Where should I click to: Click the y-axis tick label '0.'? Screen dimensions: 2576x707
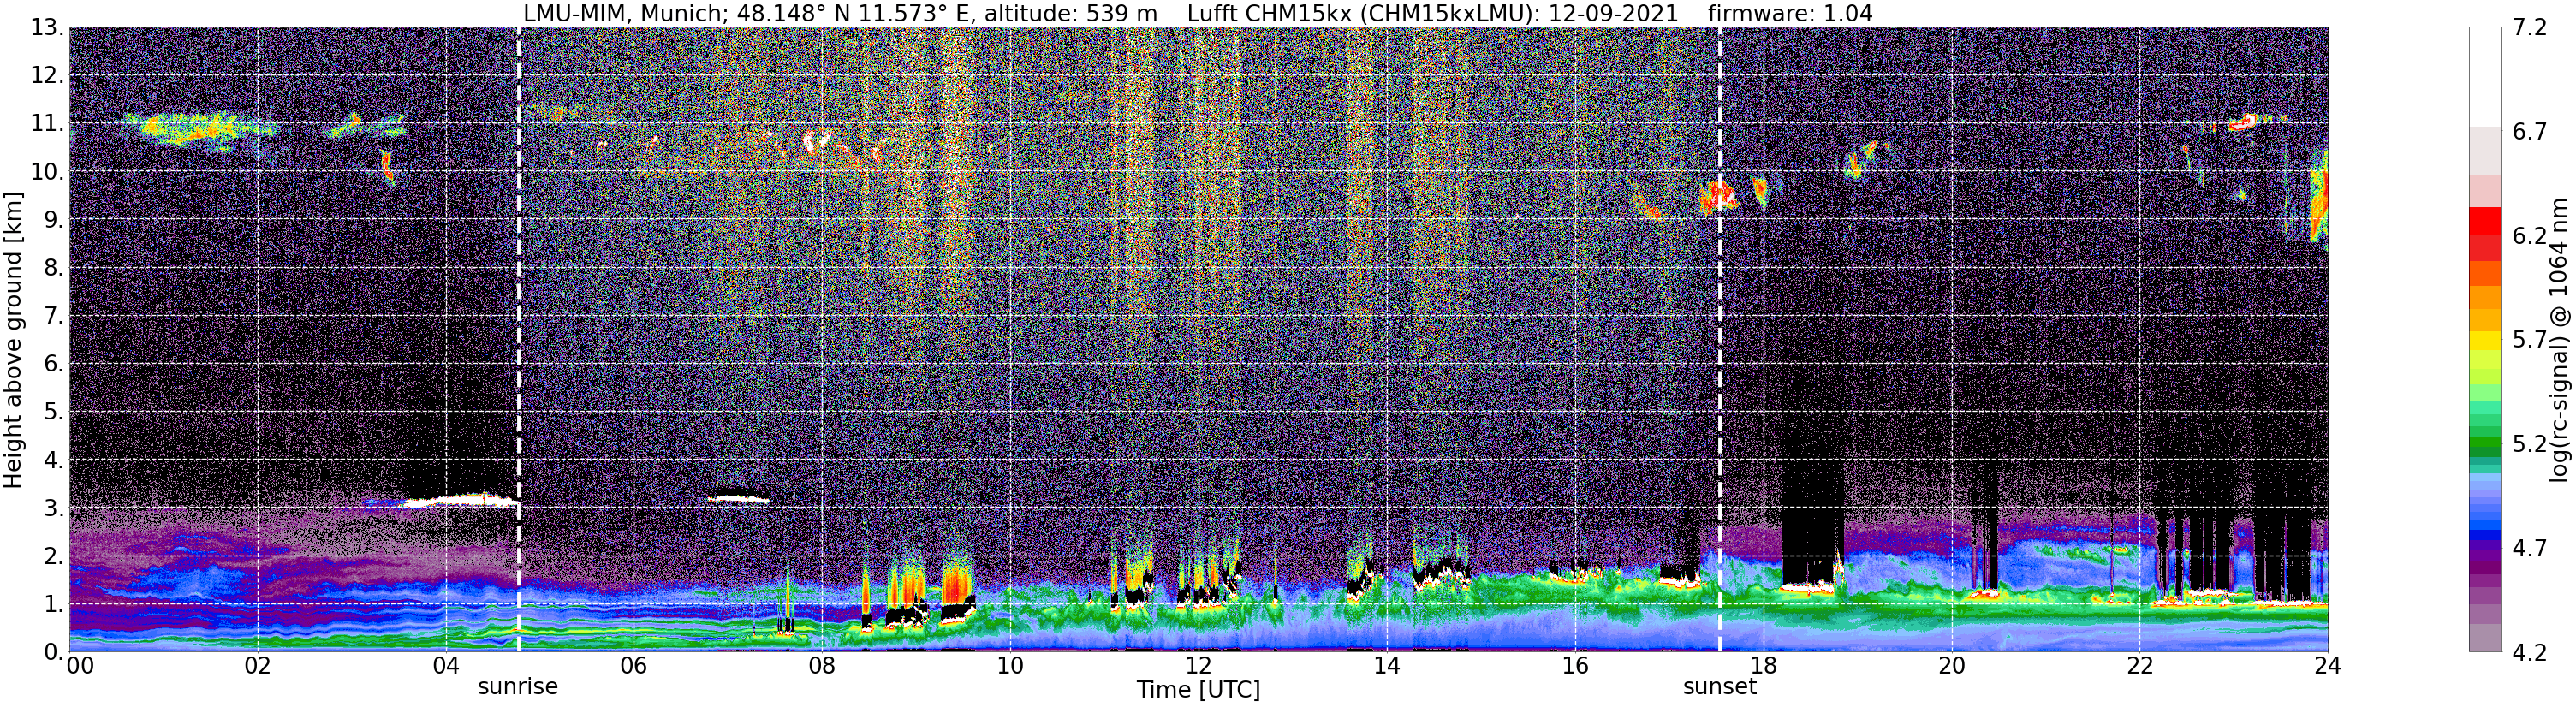click(53, 652)
